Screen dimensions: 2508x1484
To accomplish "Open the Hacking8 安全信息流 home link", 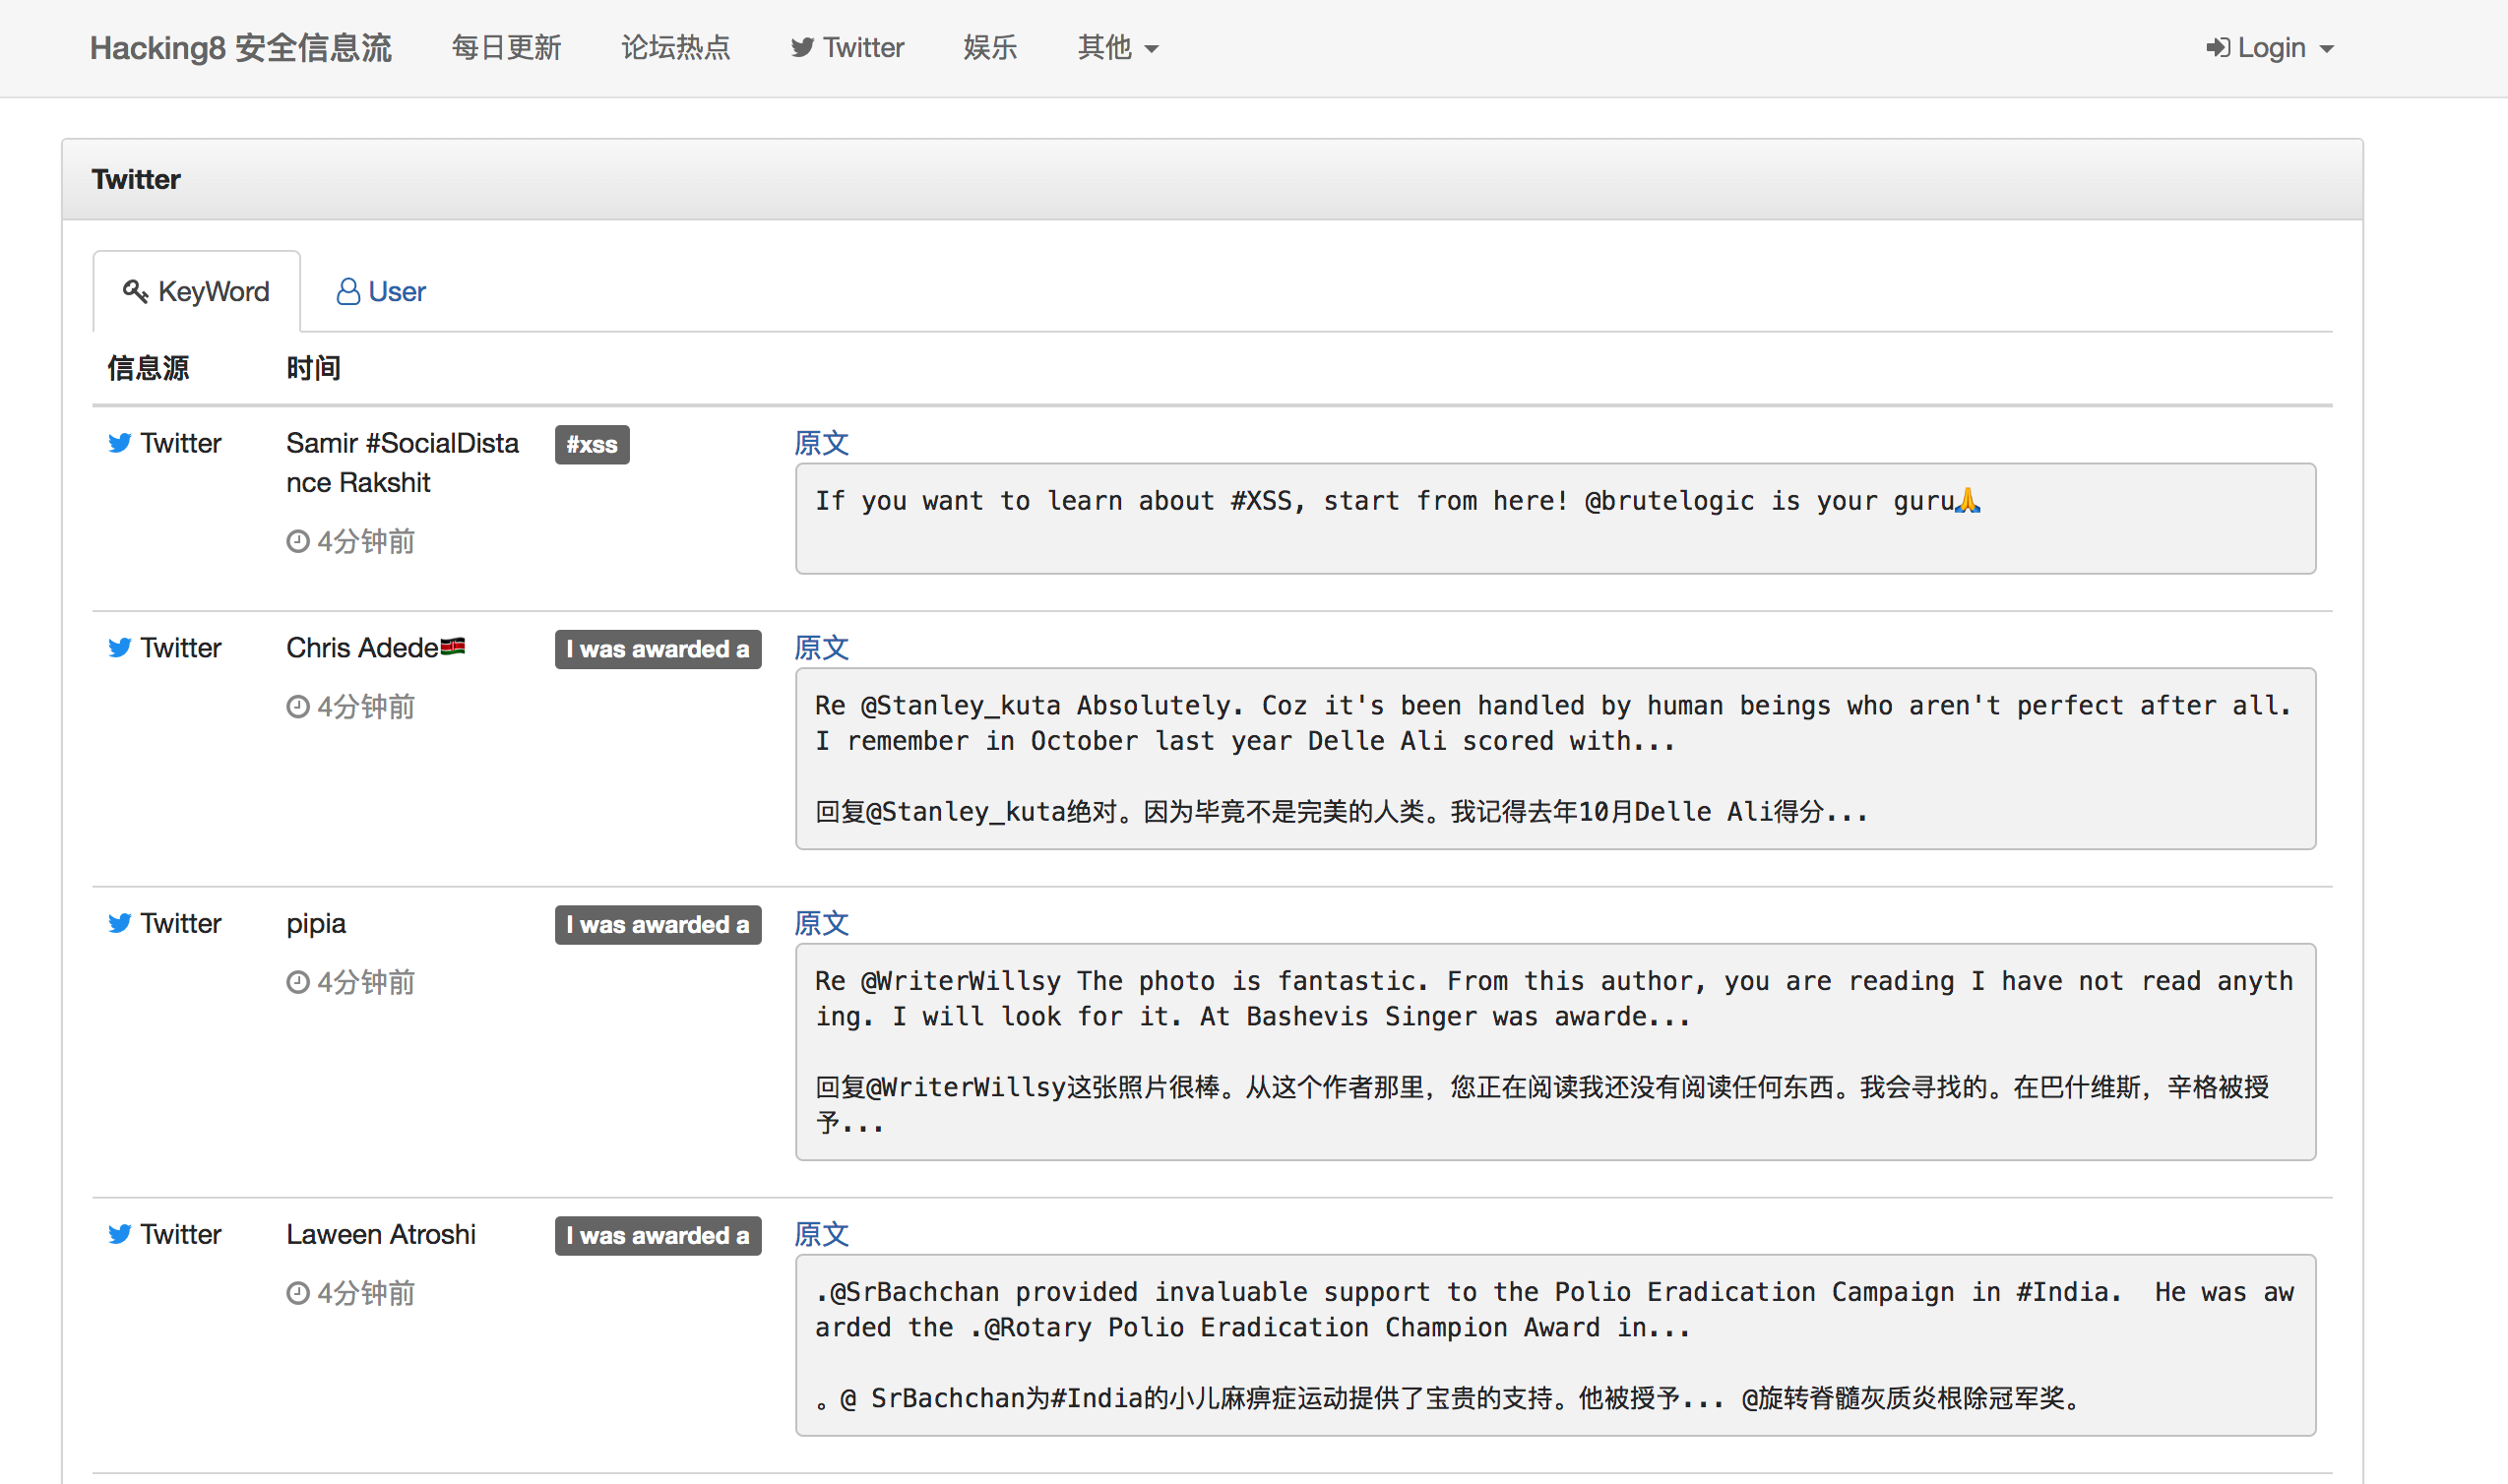I will 241,48.
